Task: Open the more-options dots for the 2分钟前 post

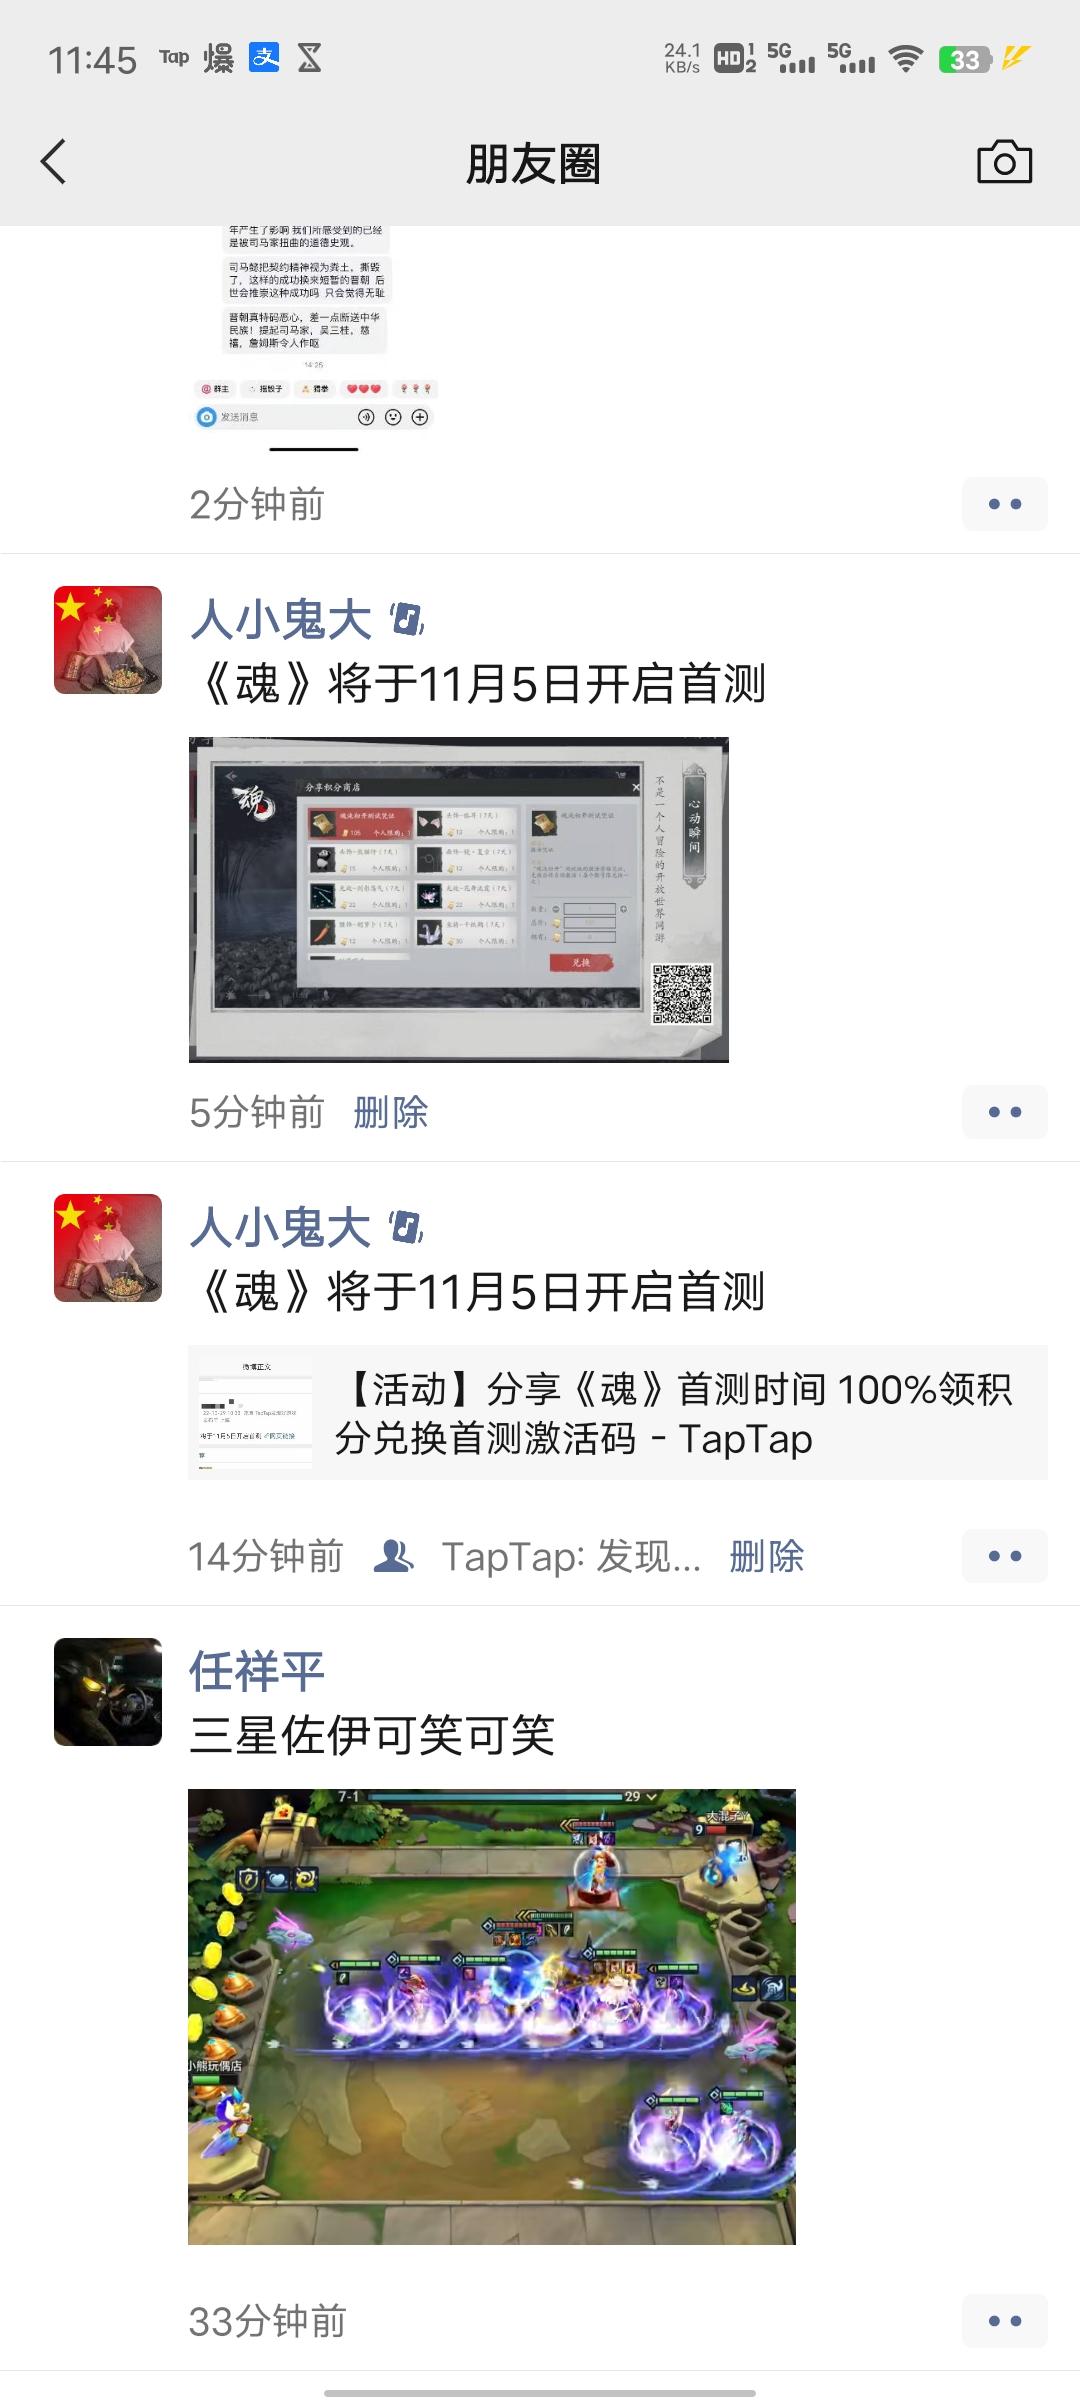Action: (x=1004, y=504)
